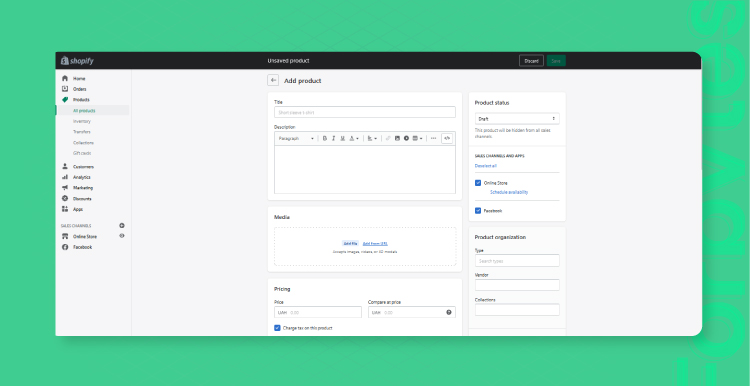Click the Discounts badge icon

(65, 198)
